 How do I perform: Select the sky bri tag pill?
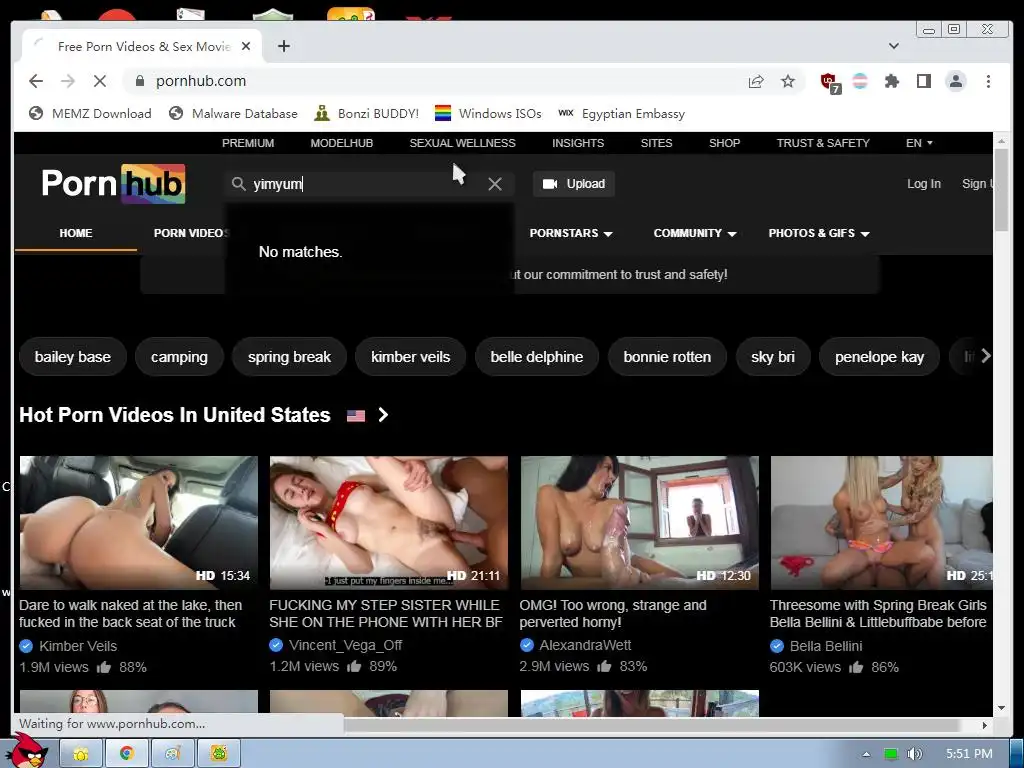pyautogui.click(x=773, y=357)
